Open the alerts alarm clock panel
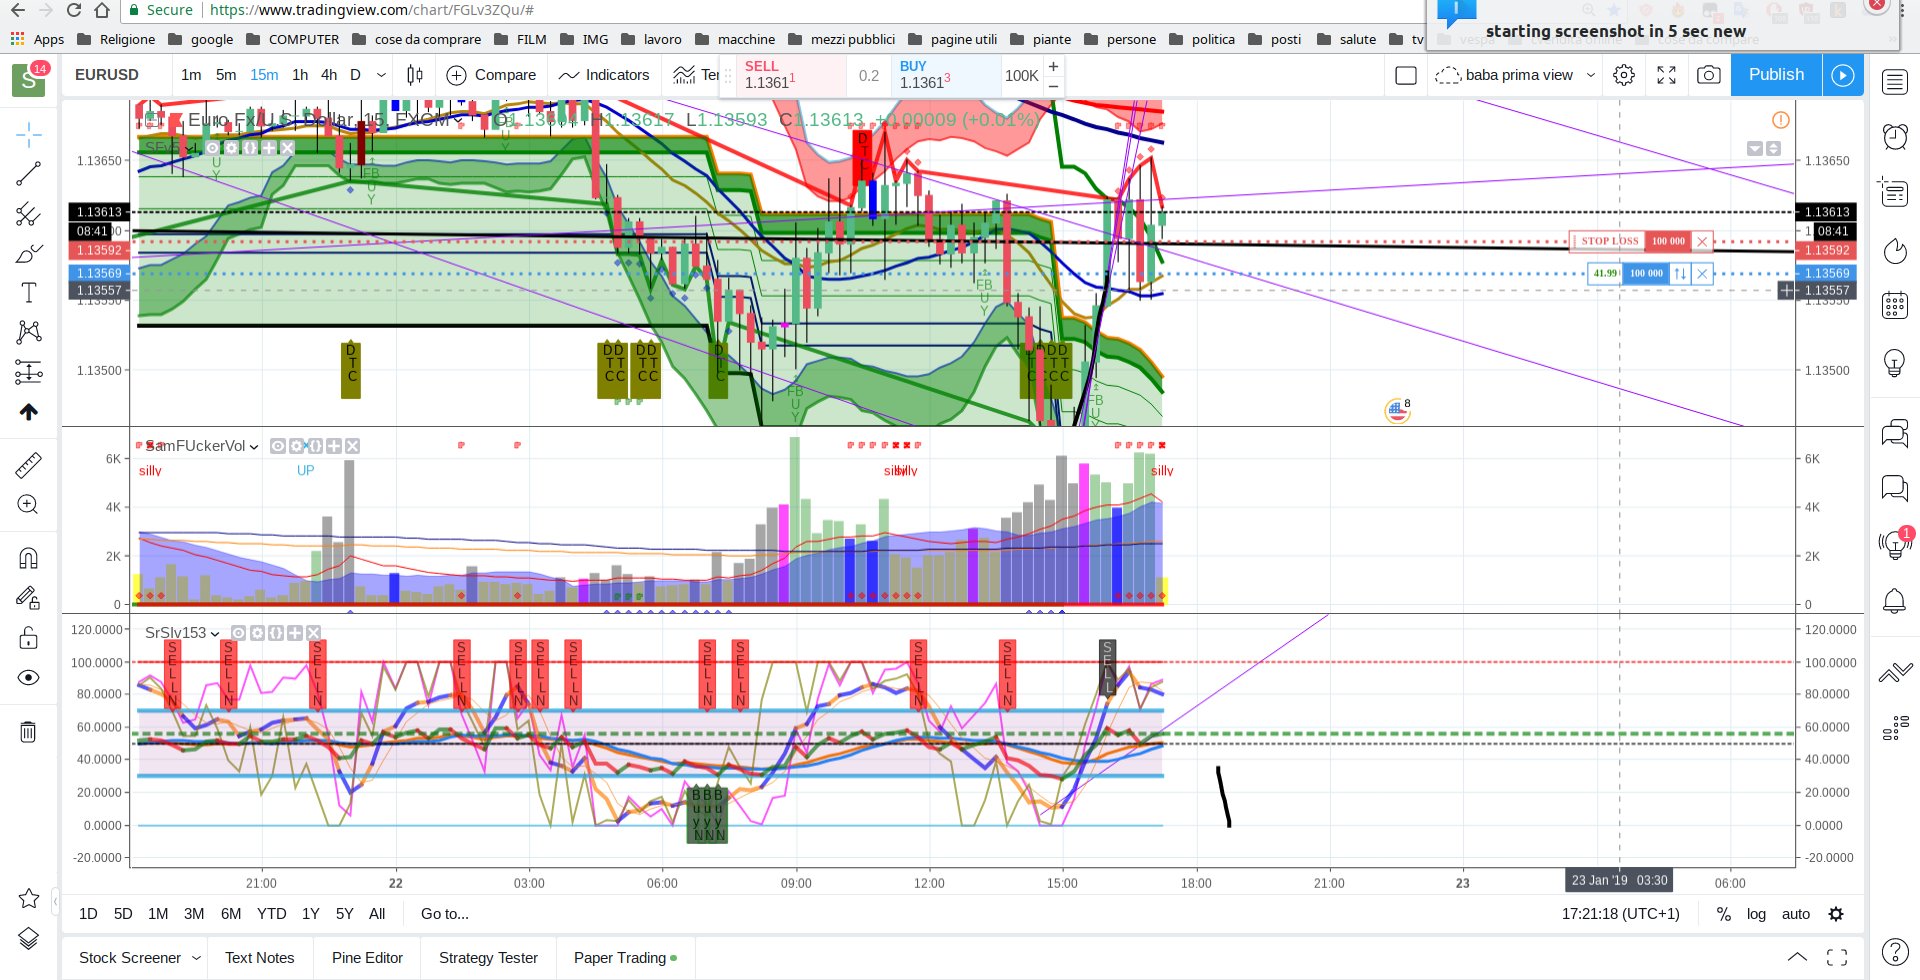Viewport: 1920px width, 980px height. (x=1895, y=137)
